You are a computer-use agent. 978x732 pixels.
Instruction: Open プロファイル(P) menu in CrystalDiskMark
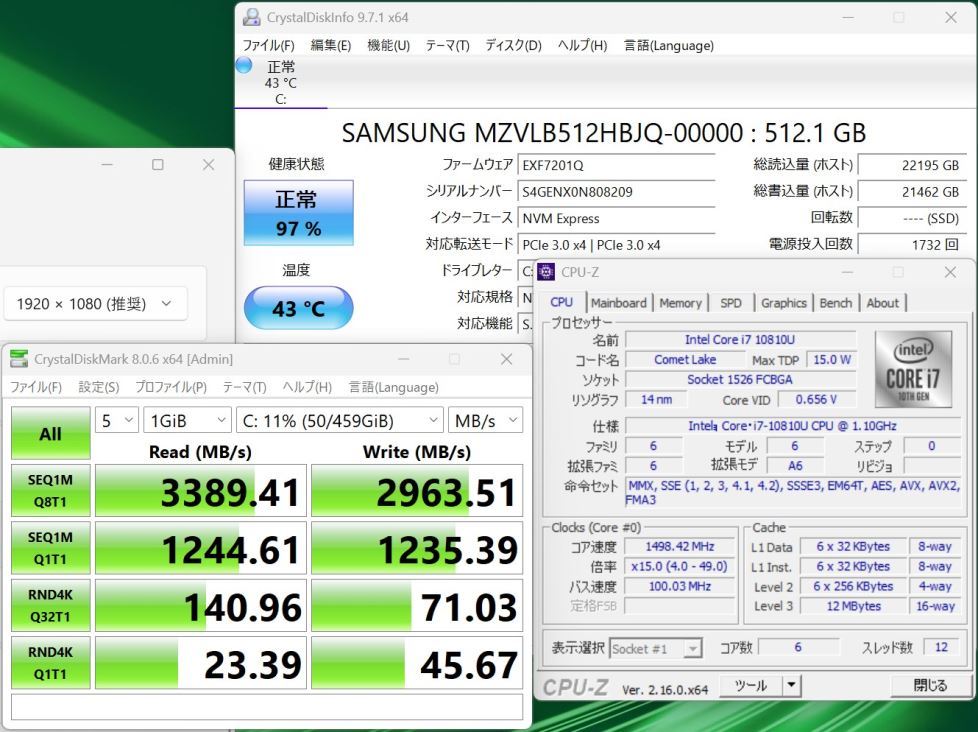pyautogui.click(x=171, y=387)
